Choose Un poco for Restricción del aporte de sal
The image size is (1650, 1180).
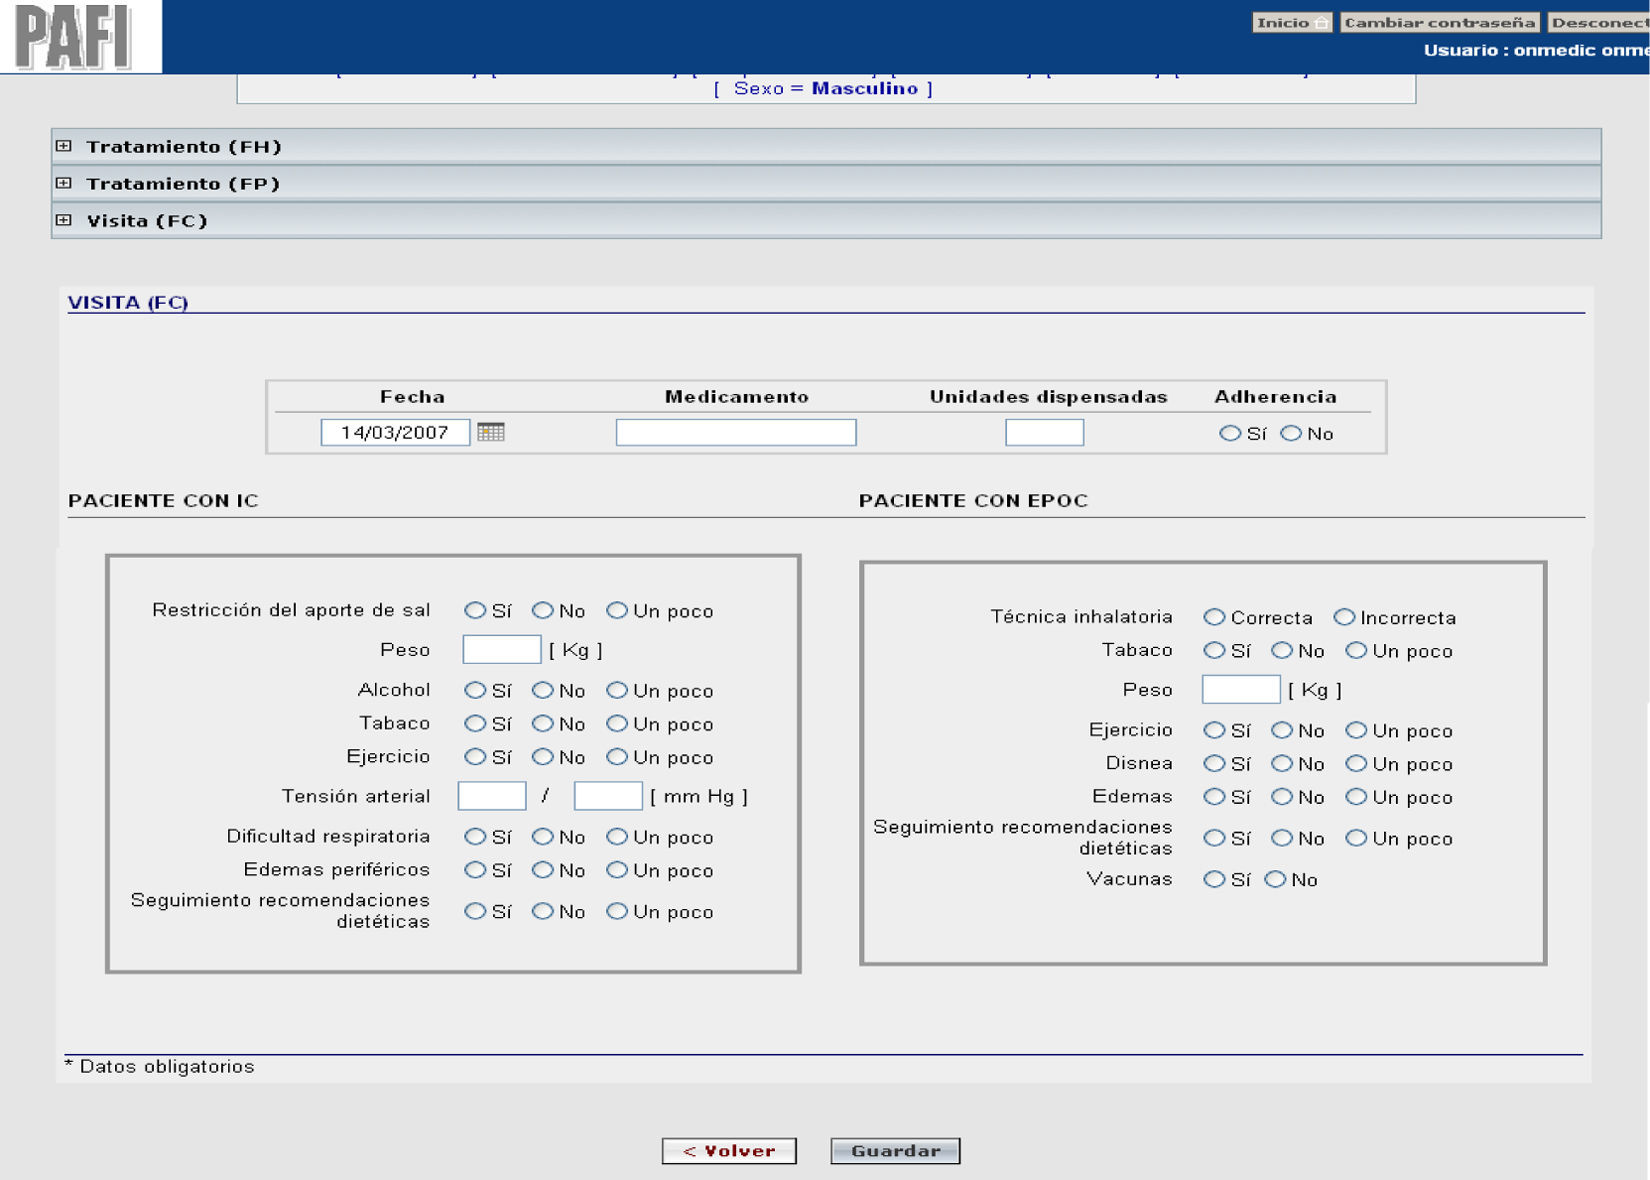click(x=617, y=610)
